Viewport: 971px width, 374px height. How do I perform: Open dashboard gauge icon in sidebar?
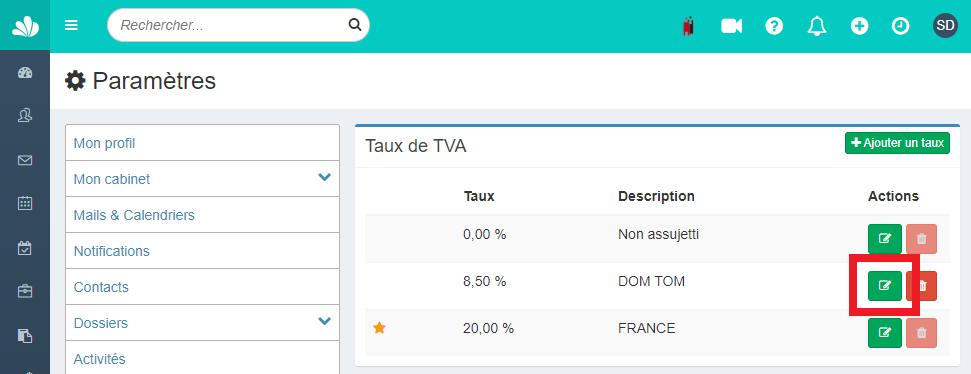click(25, 73)
